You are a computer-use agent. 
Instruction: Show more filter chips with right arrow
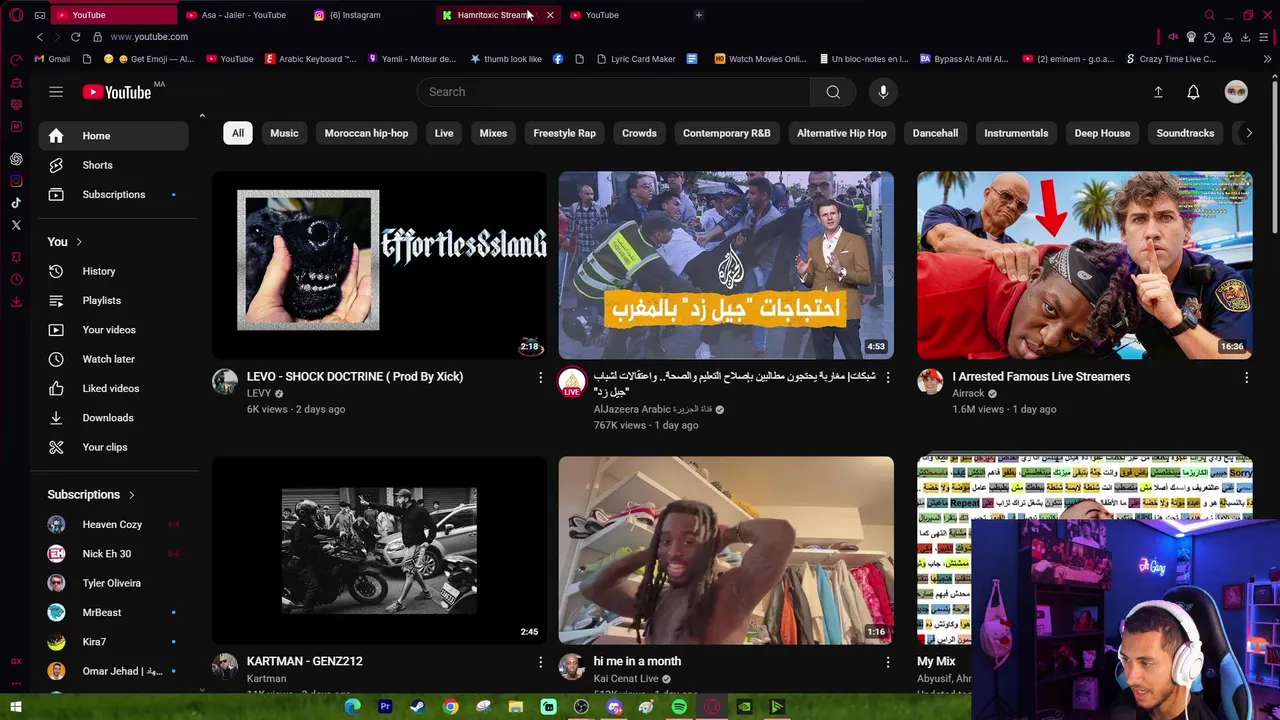[x=1248, y=133]
